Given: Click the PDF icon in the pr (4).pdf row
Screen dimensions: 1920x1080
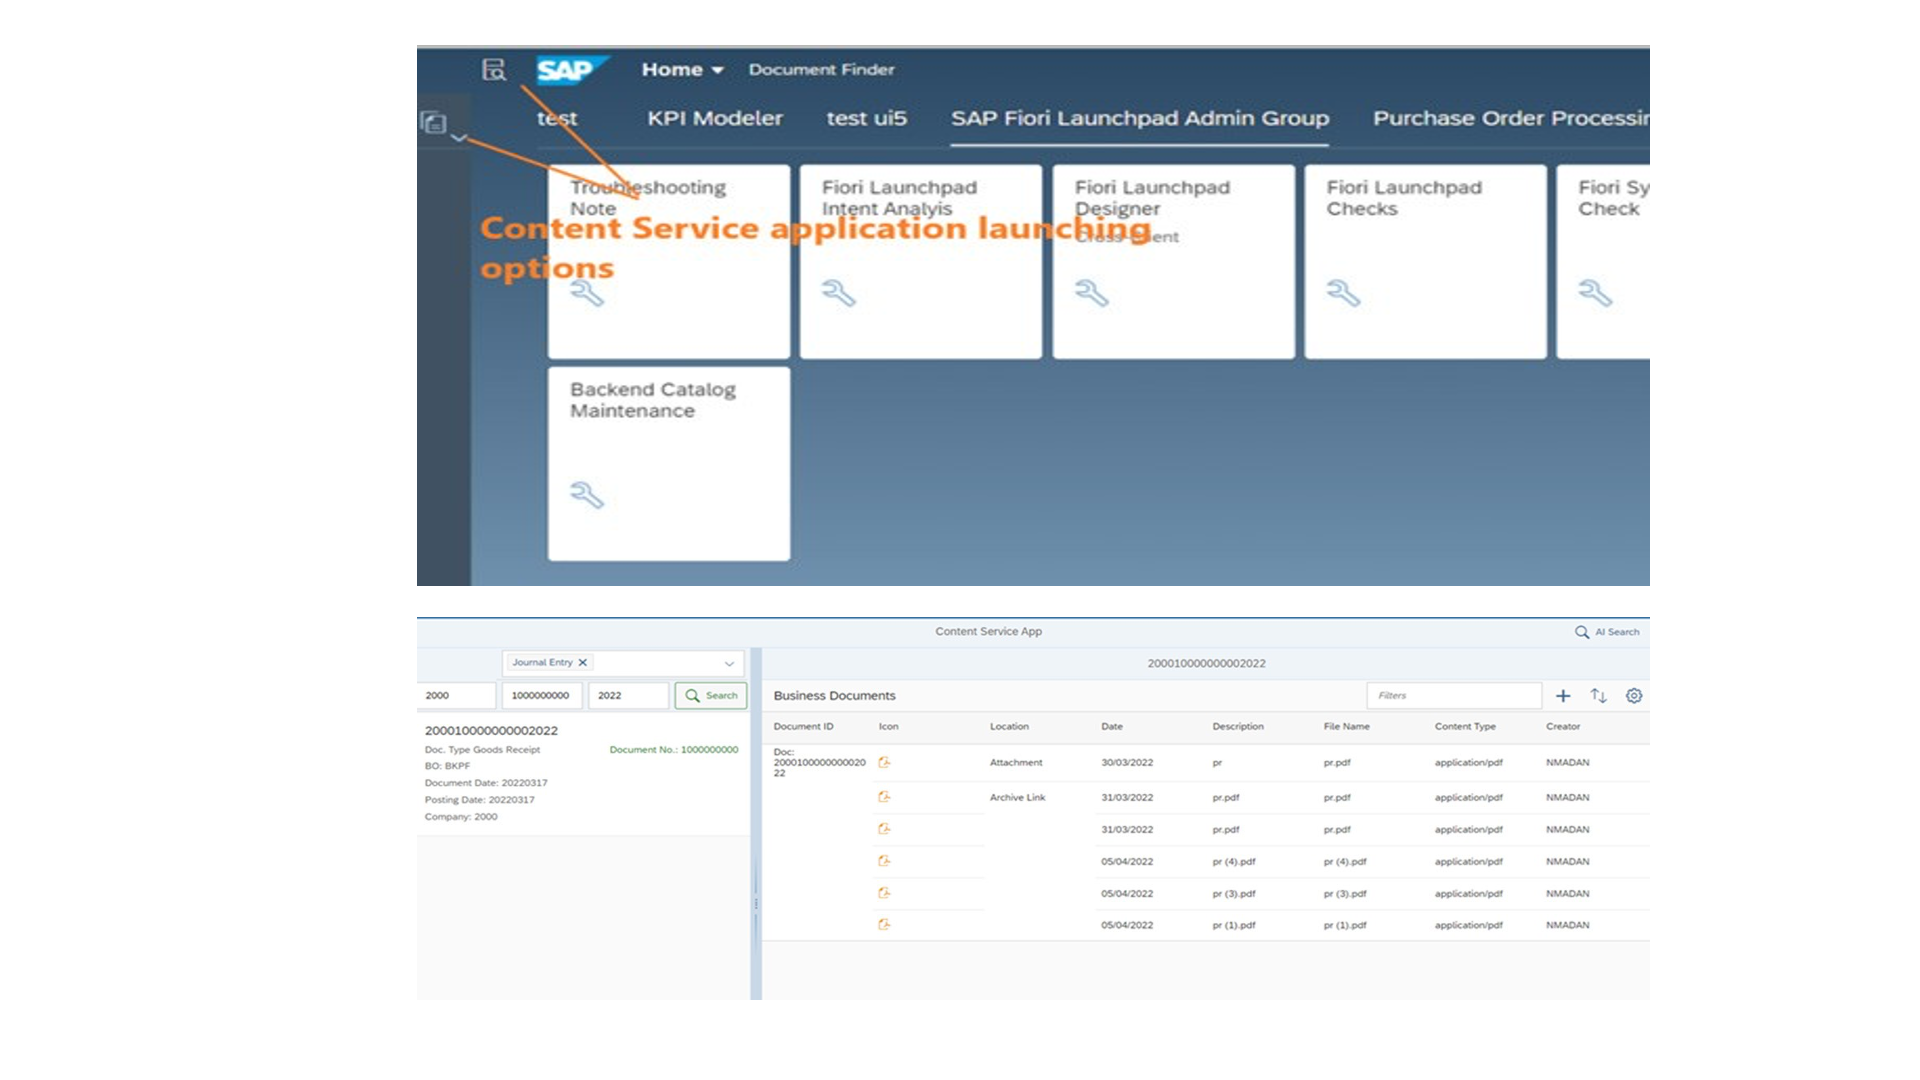Looking at the screenshot, I should click(884, 861).
